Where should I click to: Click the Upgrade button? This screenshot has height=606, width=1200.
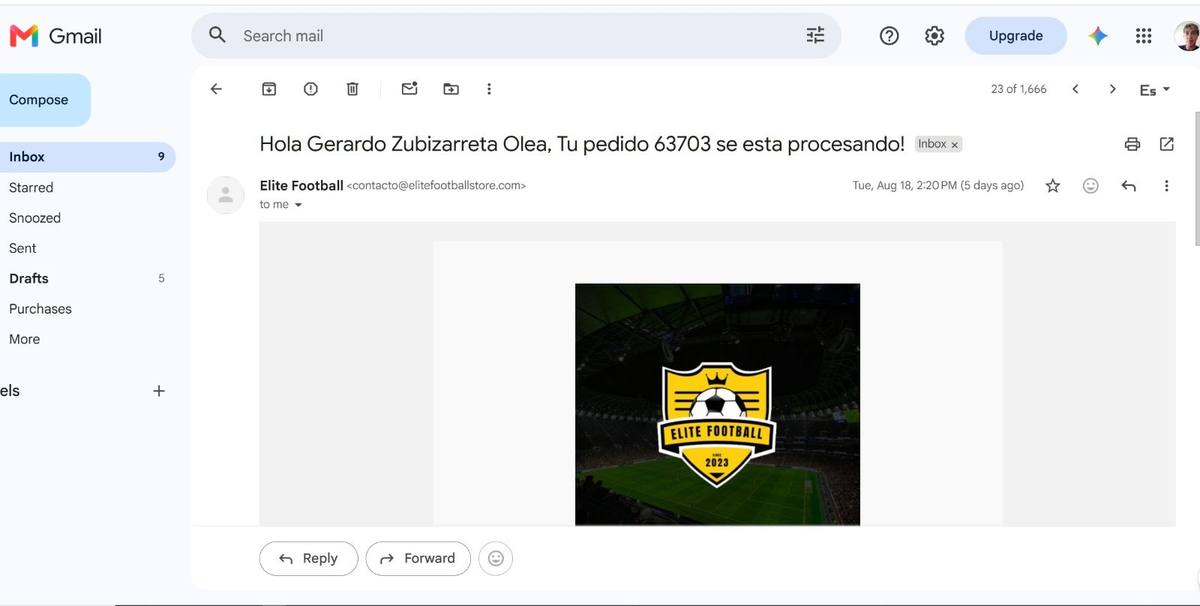pyautogui.click(x=1016, y=36)
